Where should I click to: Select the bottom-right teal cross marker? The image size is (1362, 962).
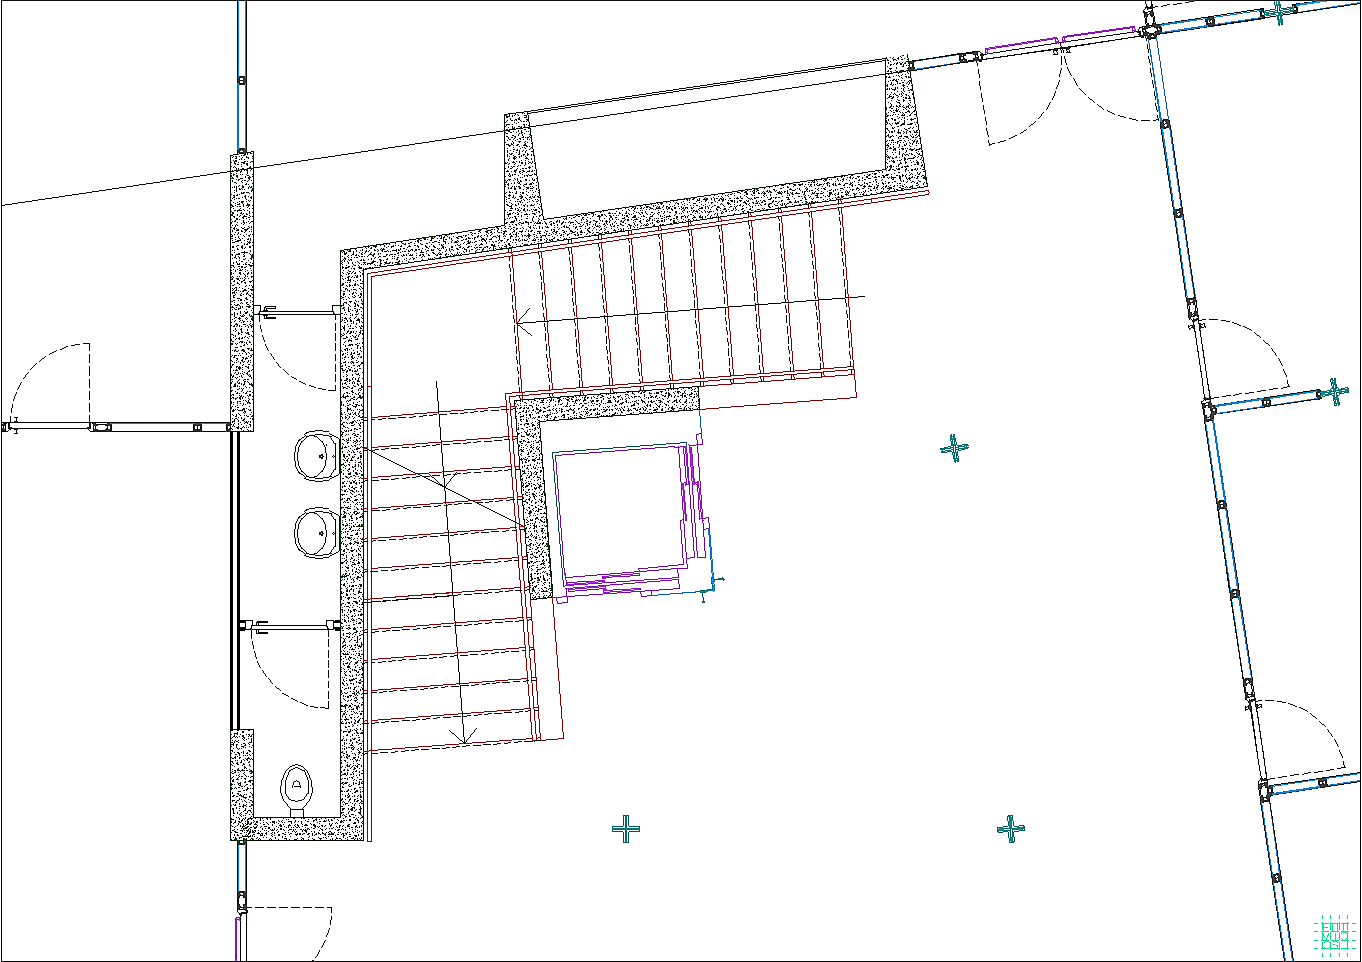[x=1011, y=828]
